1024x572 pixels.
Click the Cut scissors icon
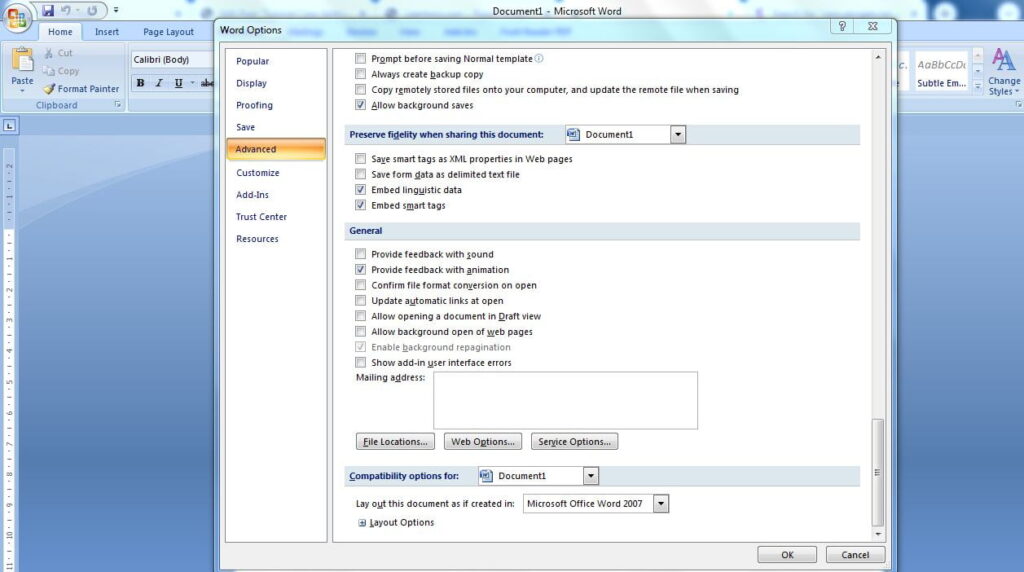click(x=49, y=53)
